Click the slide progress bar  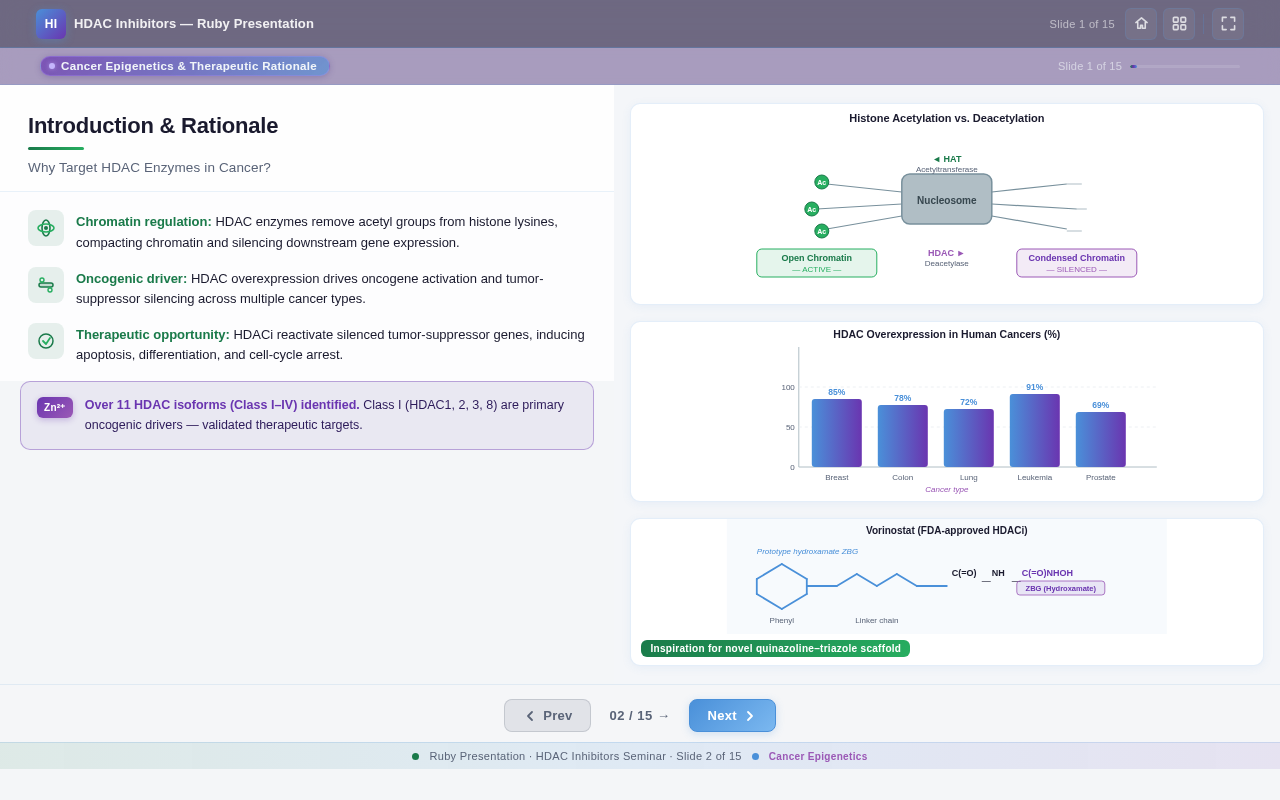pyautogui.click(x=1185, y=67)
